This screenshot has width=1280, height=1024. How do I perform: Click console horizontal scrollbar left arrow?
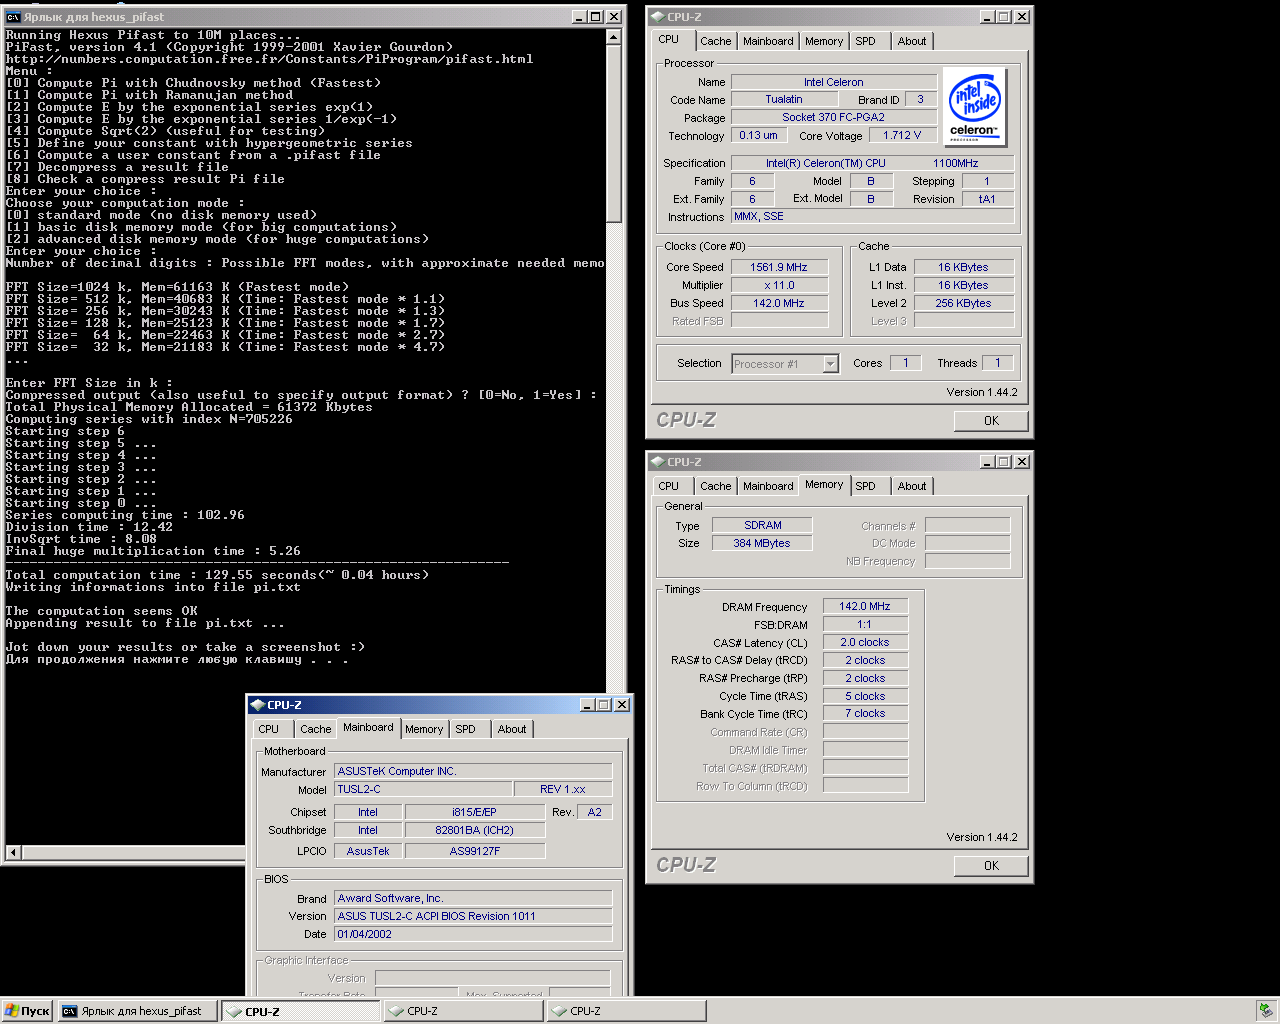[x=13, y=852]
